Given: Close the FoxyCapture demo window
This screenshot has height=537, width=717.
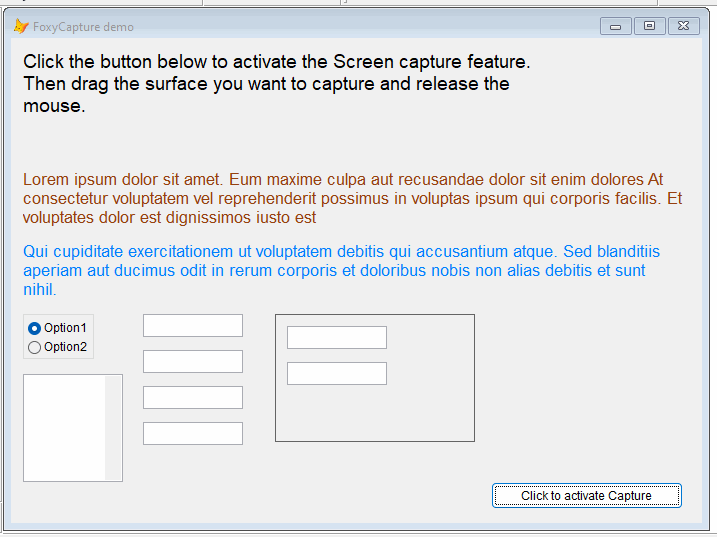Looking at the screenshot, I should 684,27.
